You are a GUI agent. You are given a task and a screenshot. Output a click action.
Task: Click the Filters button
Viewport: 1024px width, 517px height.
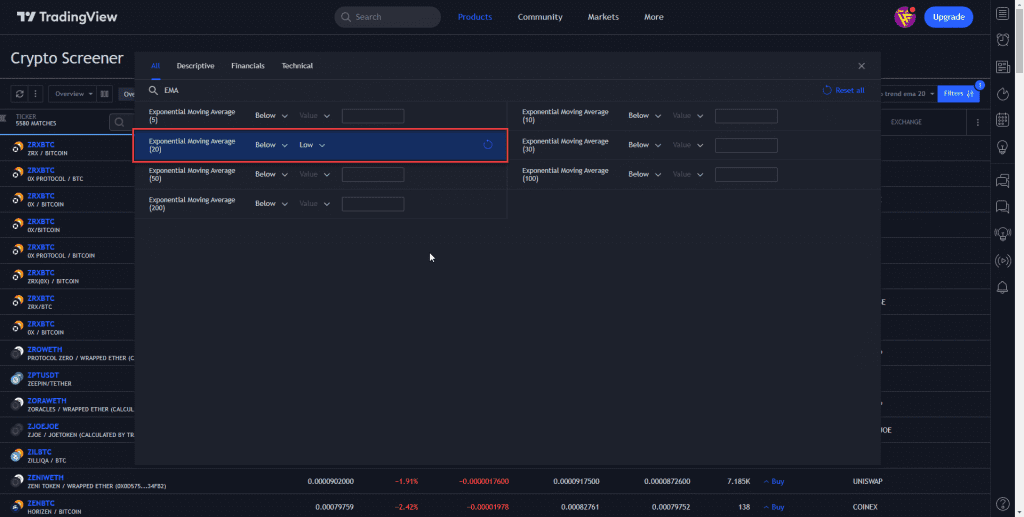coord(959,94)
